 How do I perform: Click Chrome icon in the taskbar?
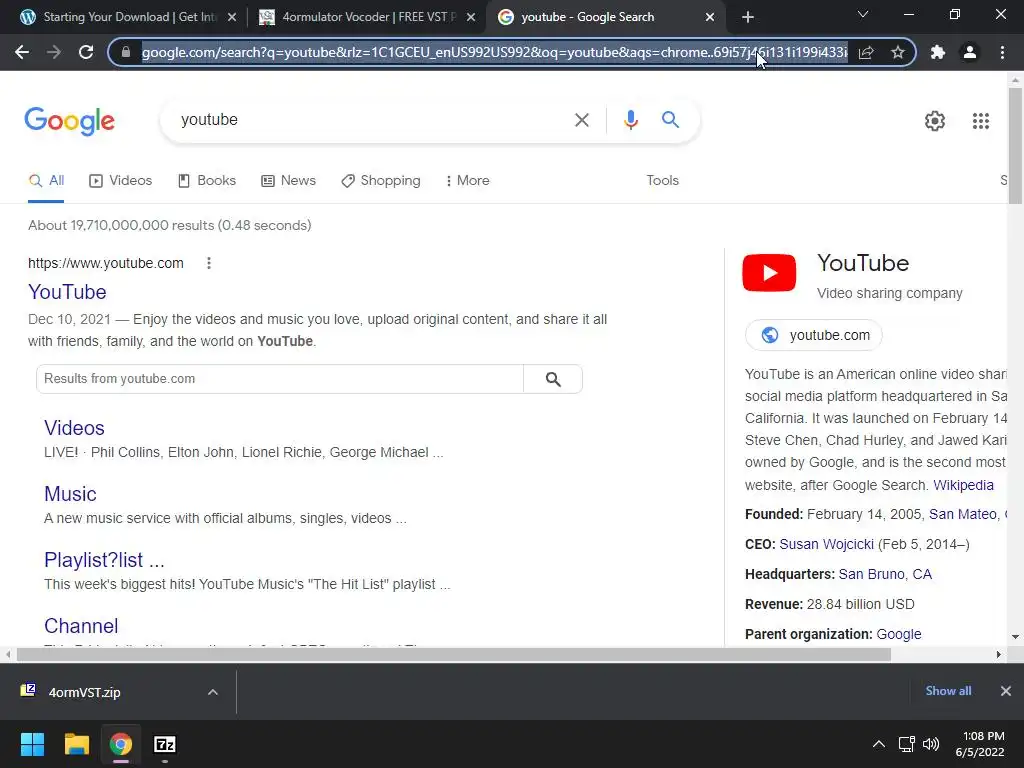[121, 744]
